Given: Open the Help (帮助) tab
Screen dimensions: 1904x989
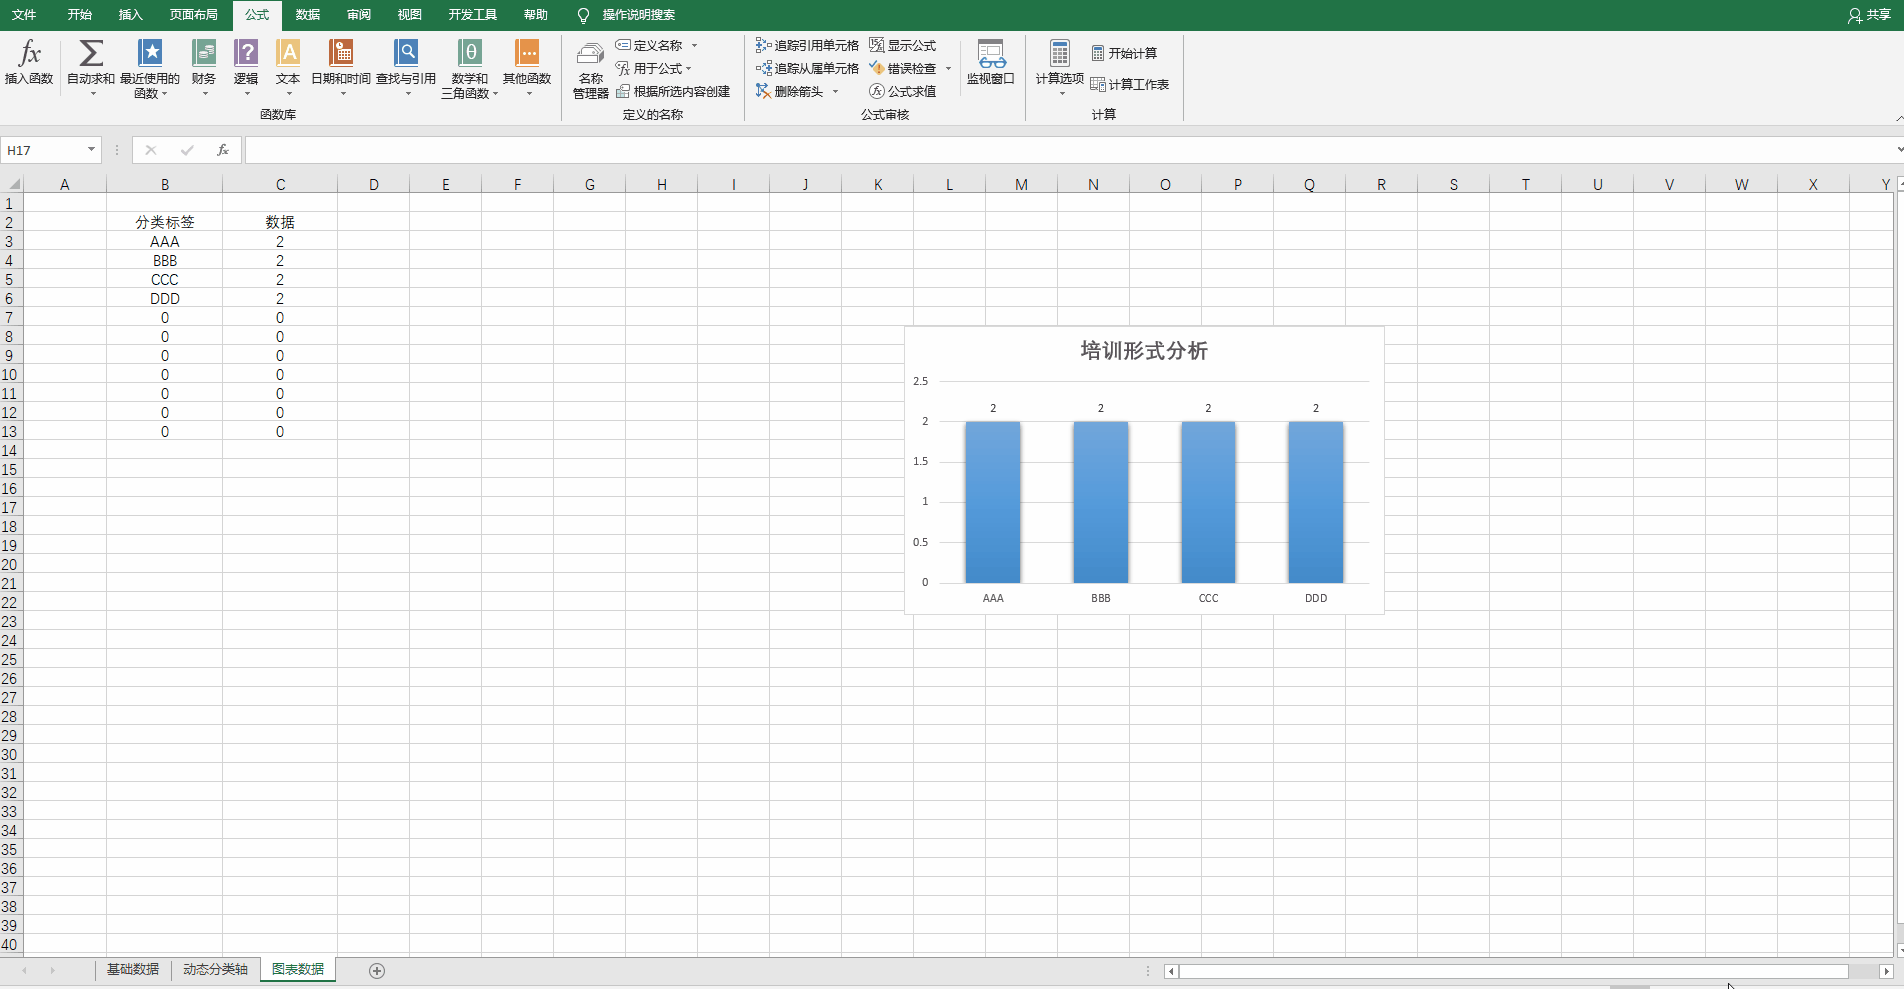Looking at the screenshot, I should (x=536, y=15).
